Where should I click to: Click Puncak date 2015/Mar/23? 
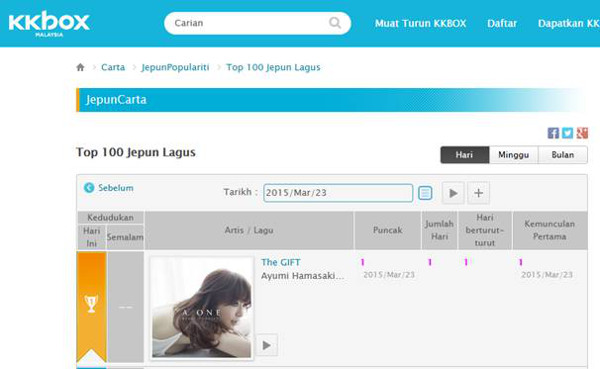point(389,275)
